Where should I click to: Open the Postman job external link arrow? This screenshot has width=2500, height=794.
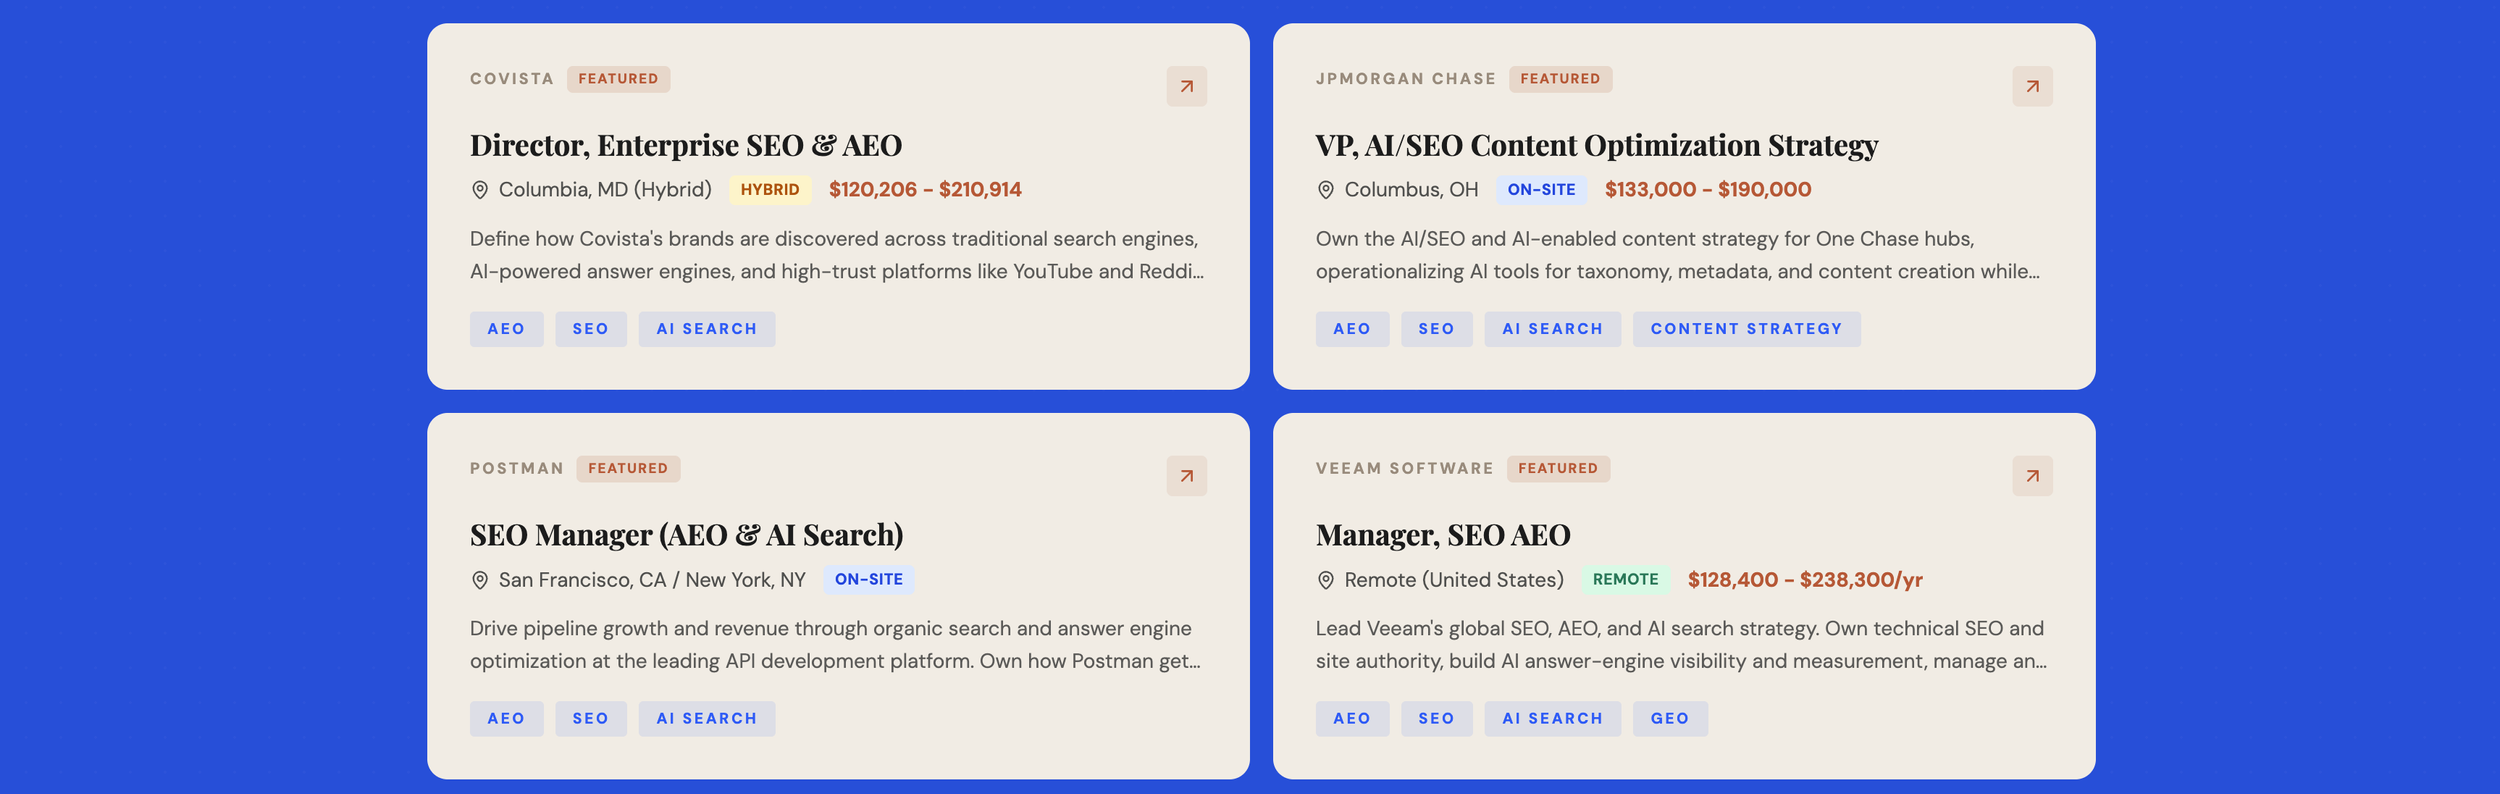click(x=1186, y=476)
